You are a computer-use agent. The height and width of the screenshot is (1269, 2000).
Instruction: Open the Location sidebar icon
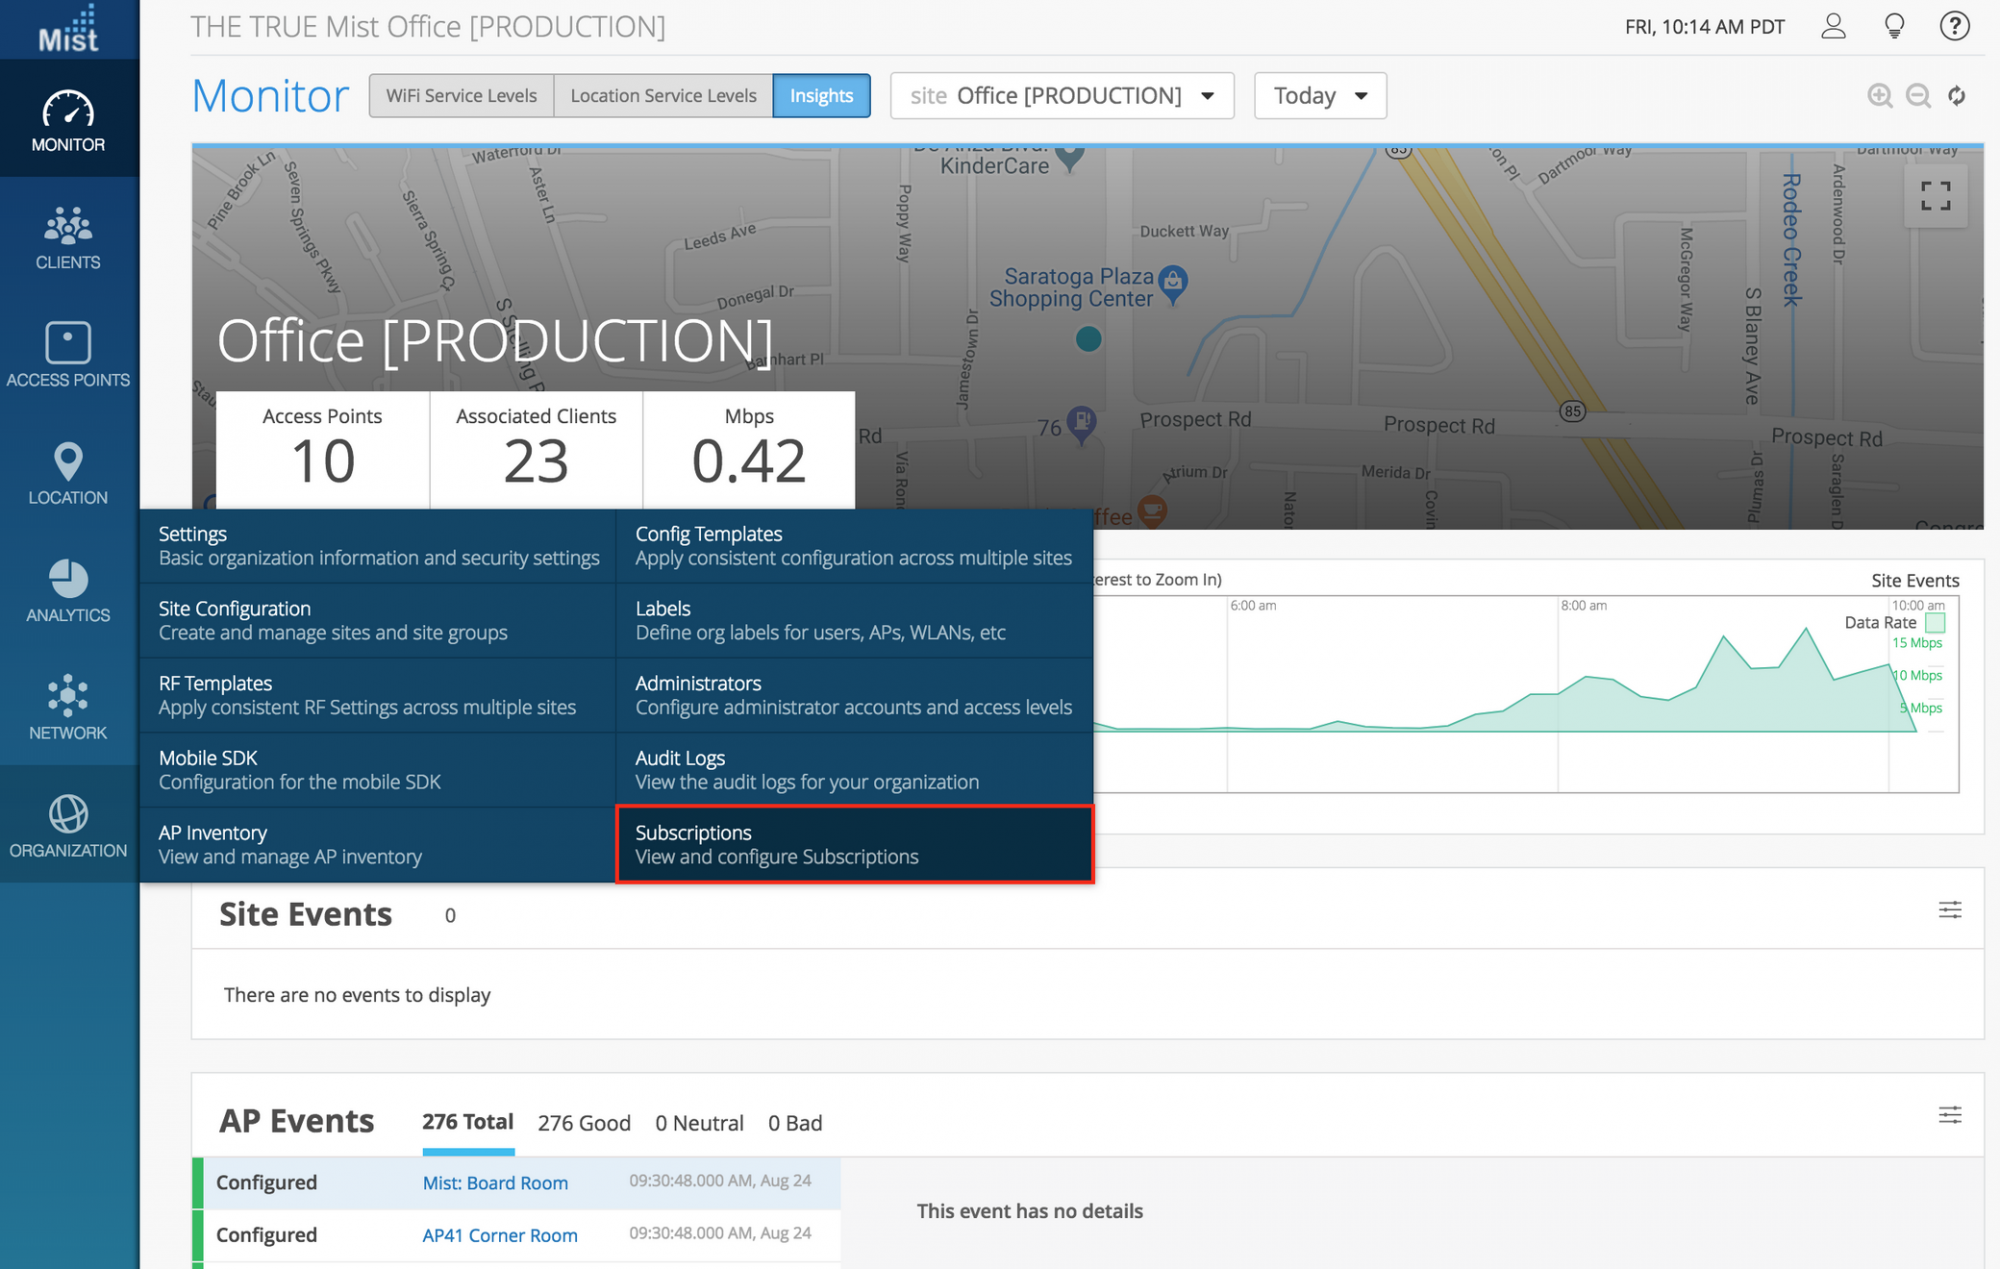click(68, 472)
